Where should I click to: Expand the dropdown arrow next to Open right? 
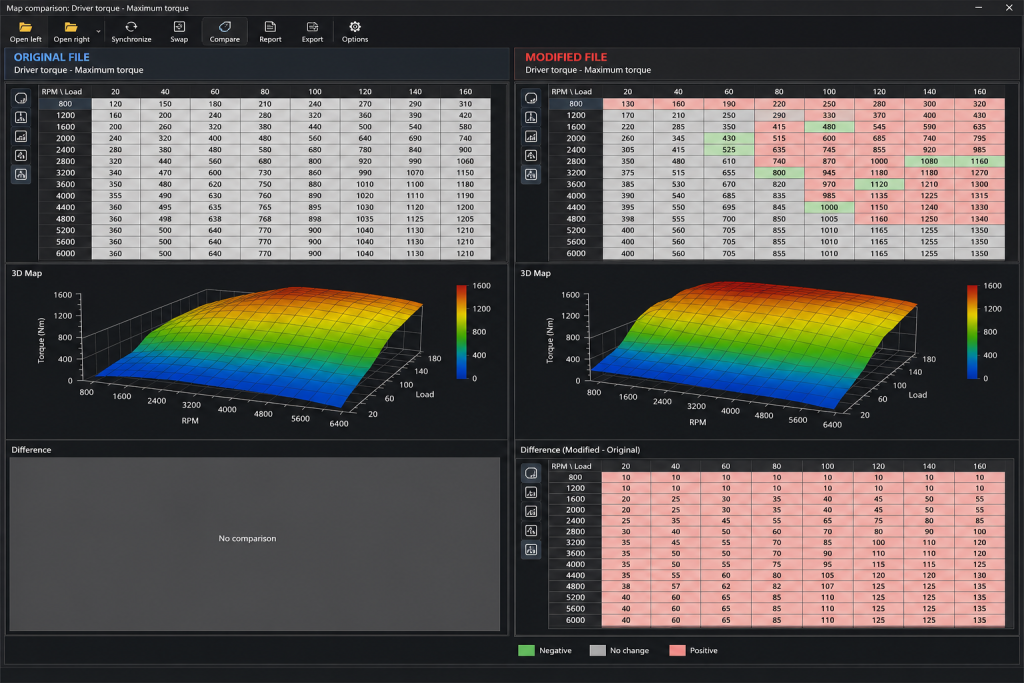pos(99,31)
